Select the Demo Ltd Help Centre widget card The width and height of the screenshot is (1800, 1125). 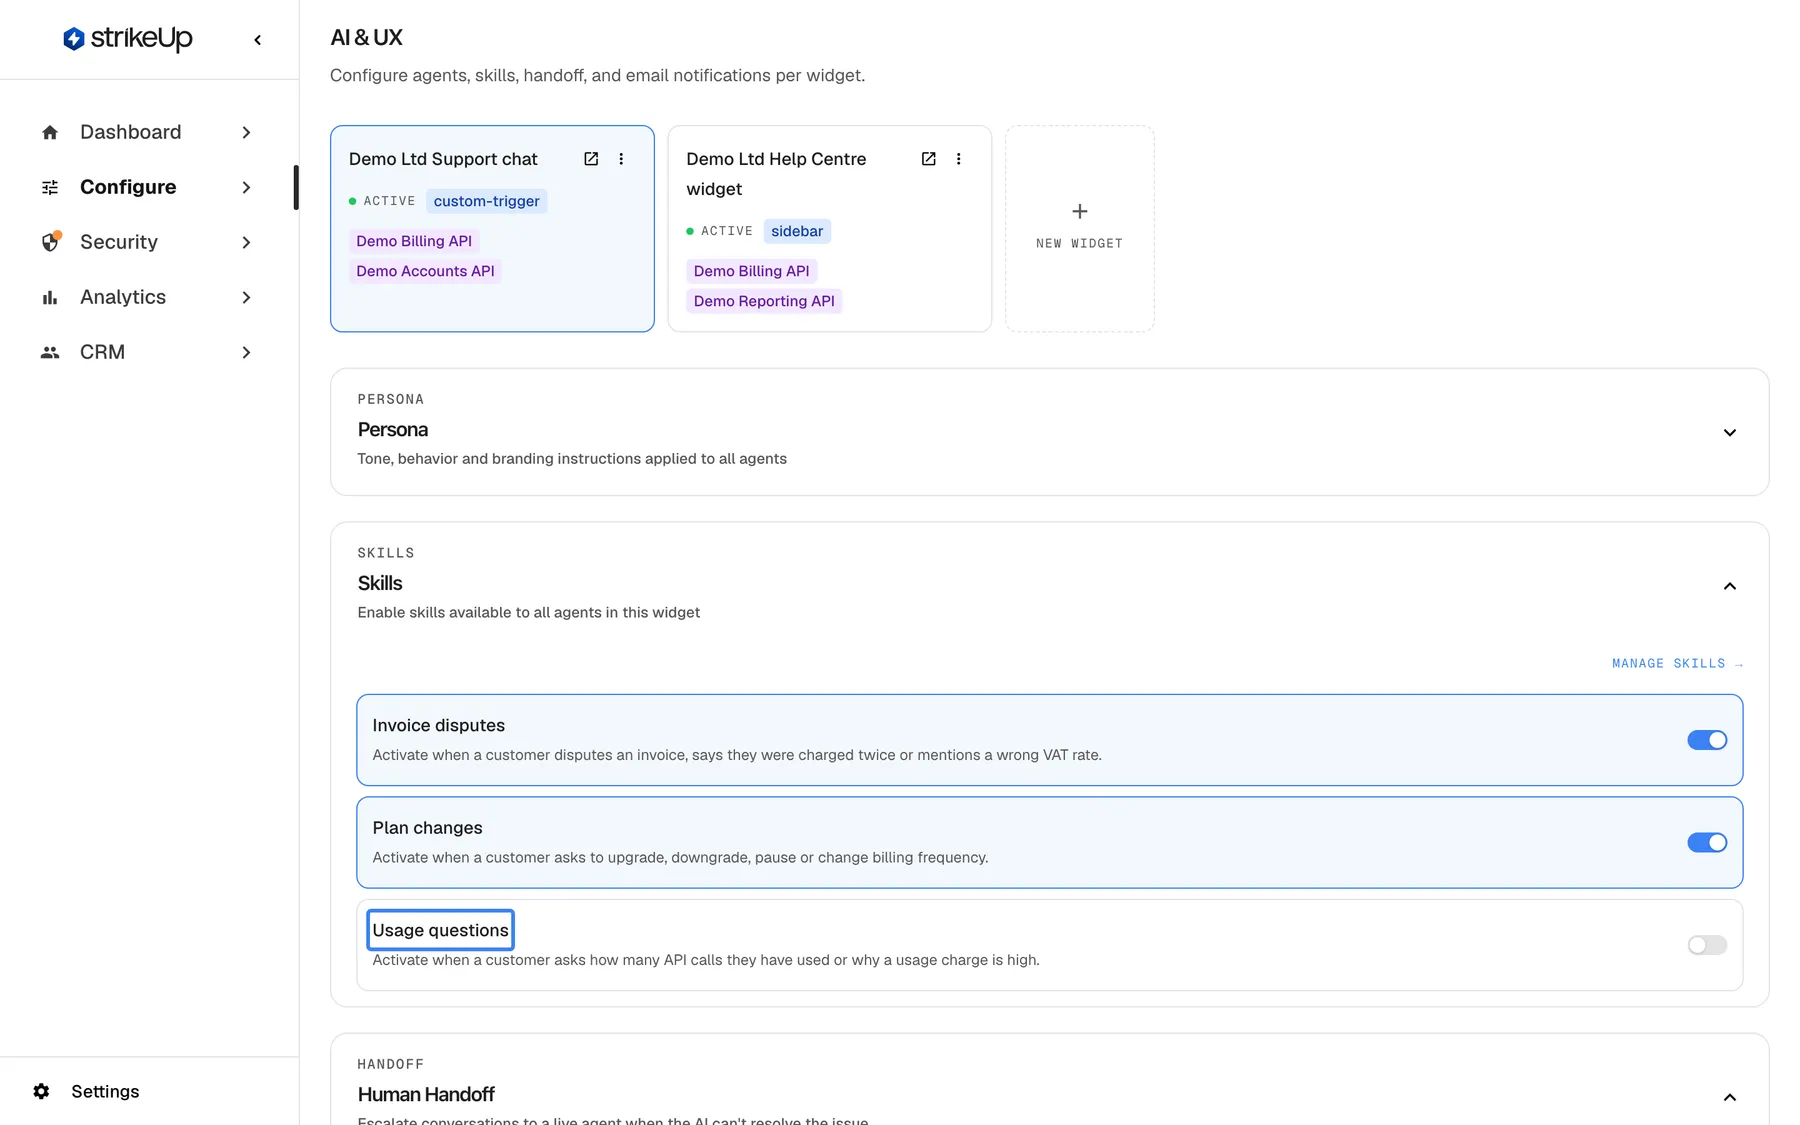(829, 228)
